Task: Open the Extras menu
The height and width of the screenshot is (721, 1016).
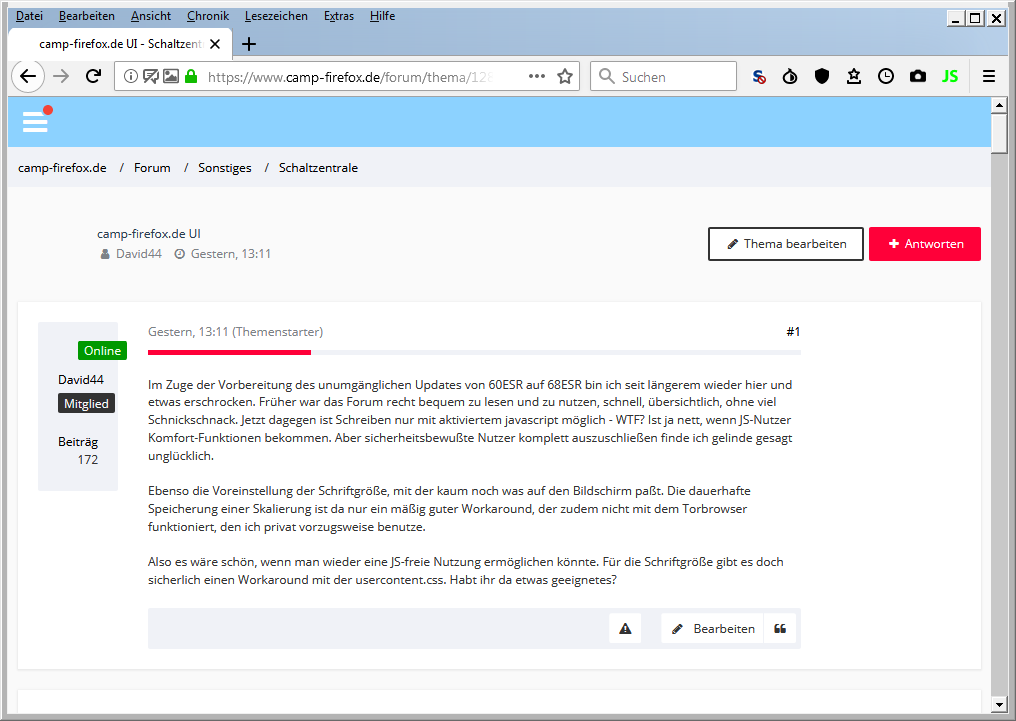Action: pyautogui.click(x=339, y=16)
